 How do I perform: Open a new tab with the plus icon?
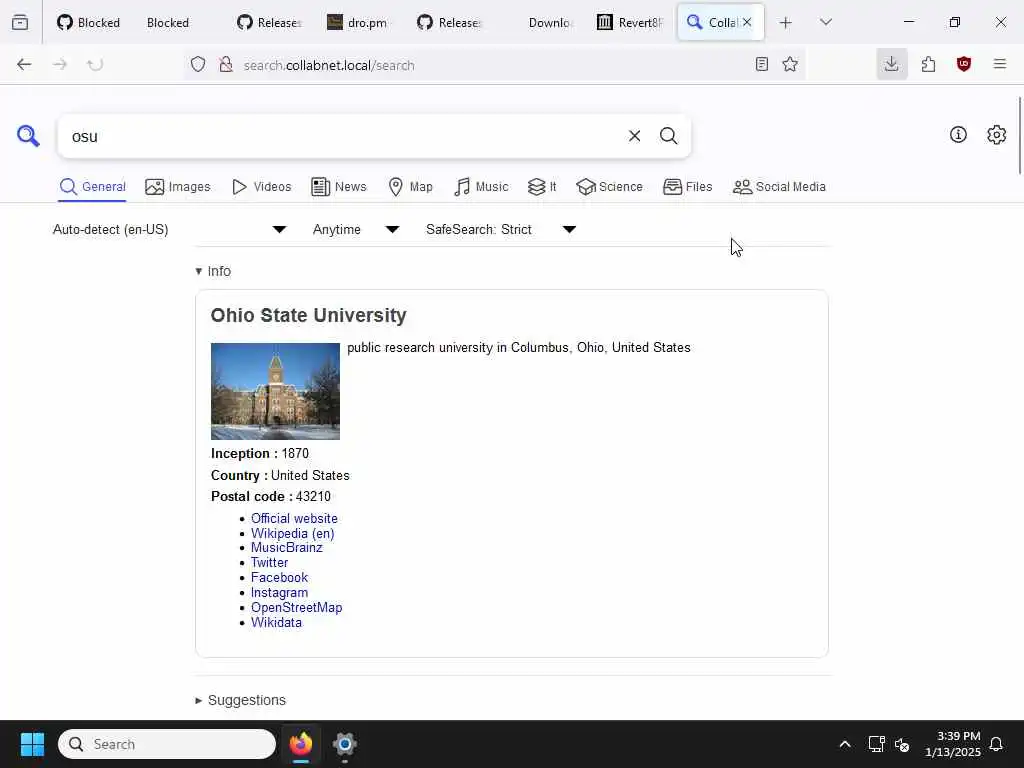(x=786, y=22)
